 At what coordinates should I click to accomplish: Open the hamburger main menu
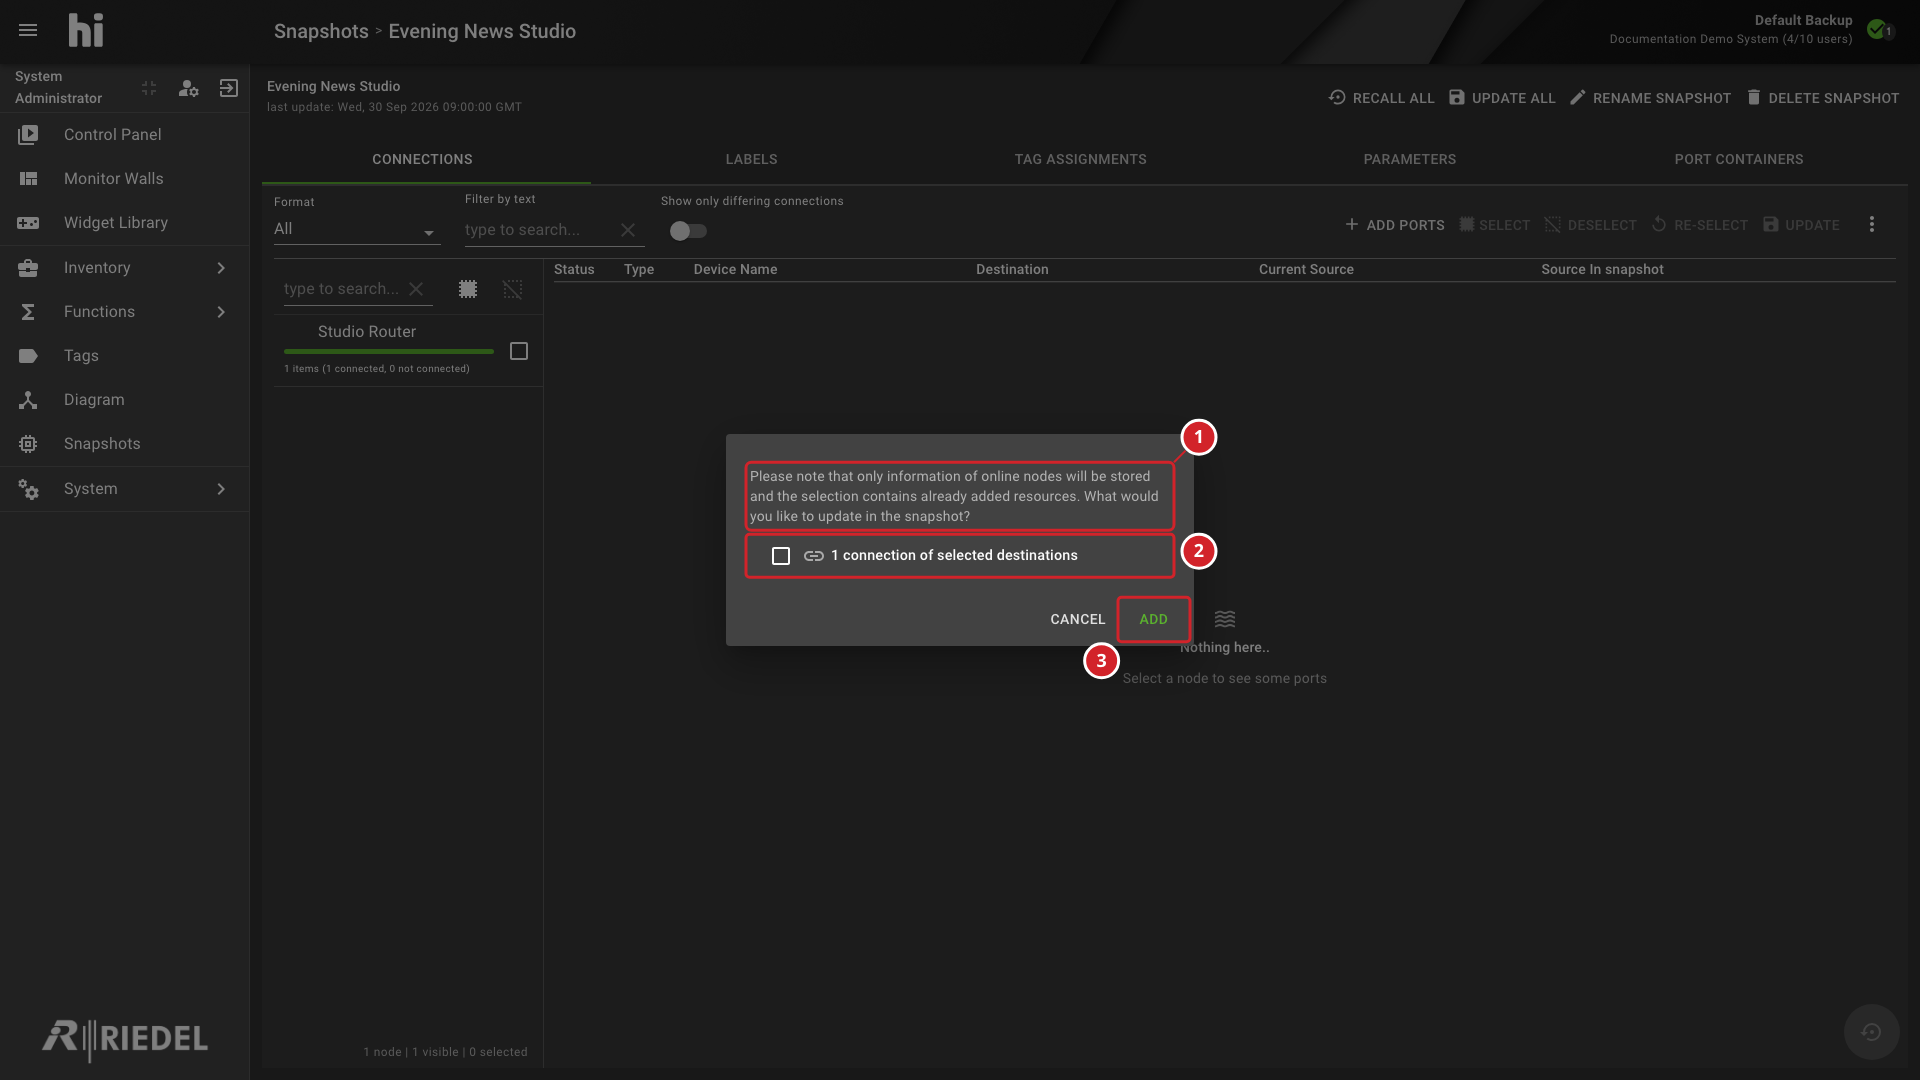tap(28, 30)
